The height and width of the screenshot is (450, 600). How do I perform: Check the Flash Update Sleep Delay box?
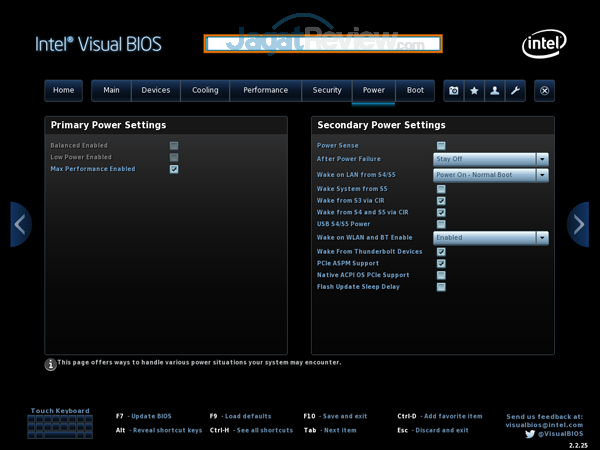coord(441,287)
